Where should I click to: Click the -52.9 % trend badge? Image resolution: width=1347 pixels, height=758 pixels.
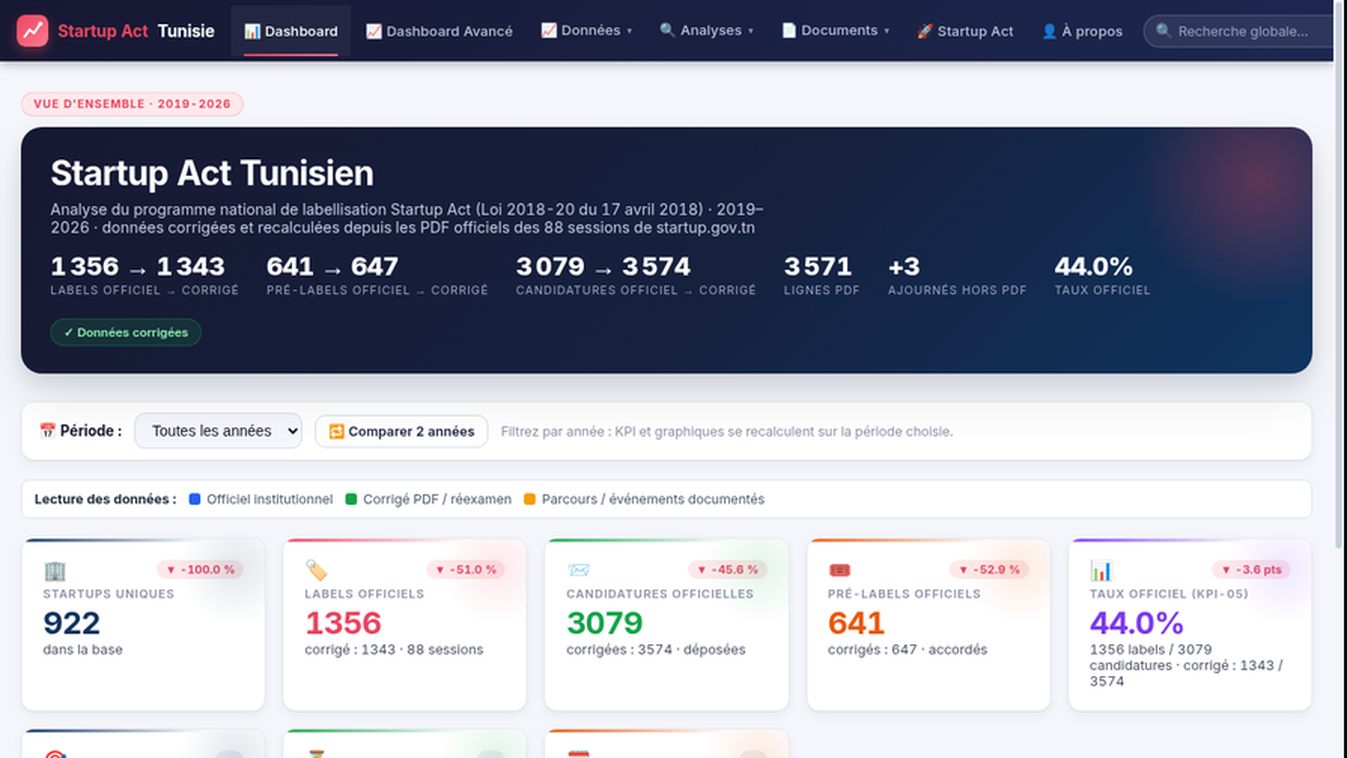click(989, 570)
